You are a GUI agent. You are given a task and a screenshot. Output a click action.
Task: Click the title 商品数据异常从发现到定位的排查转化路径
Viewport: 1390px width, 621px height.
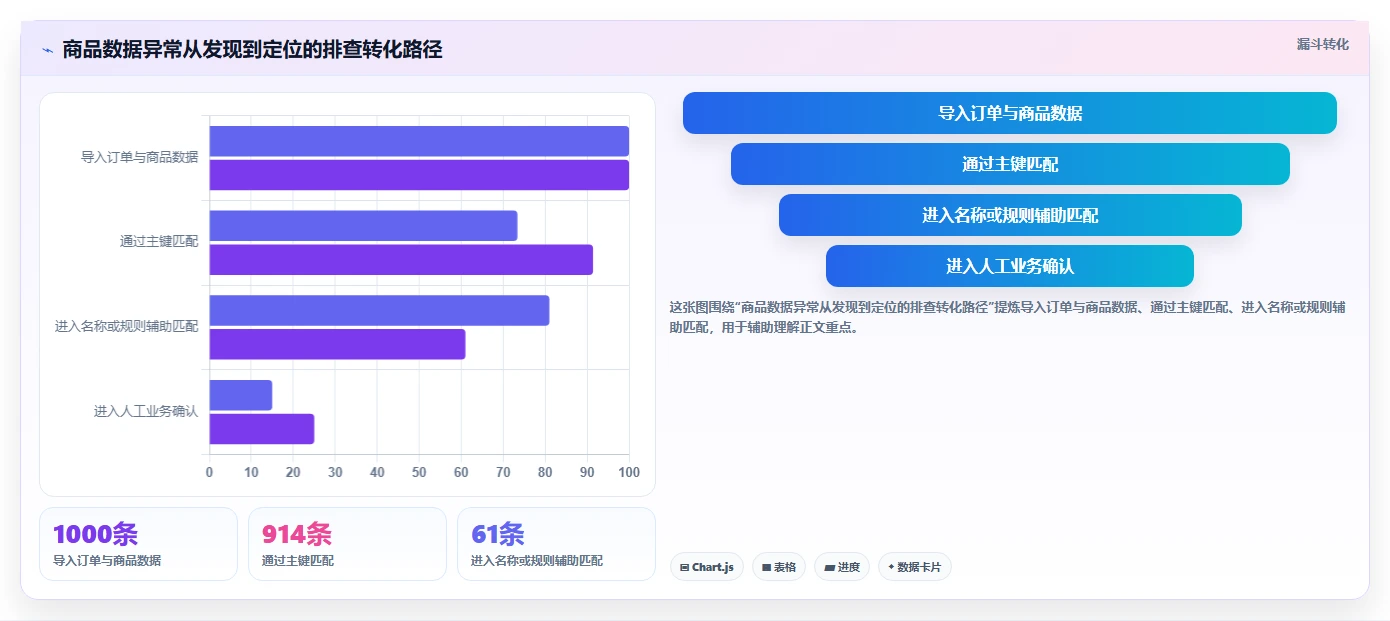252,49
